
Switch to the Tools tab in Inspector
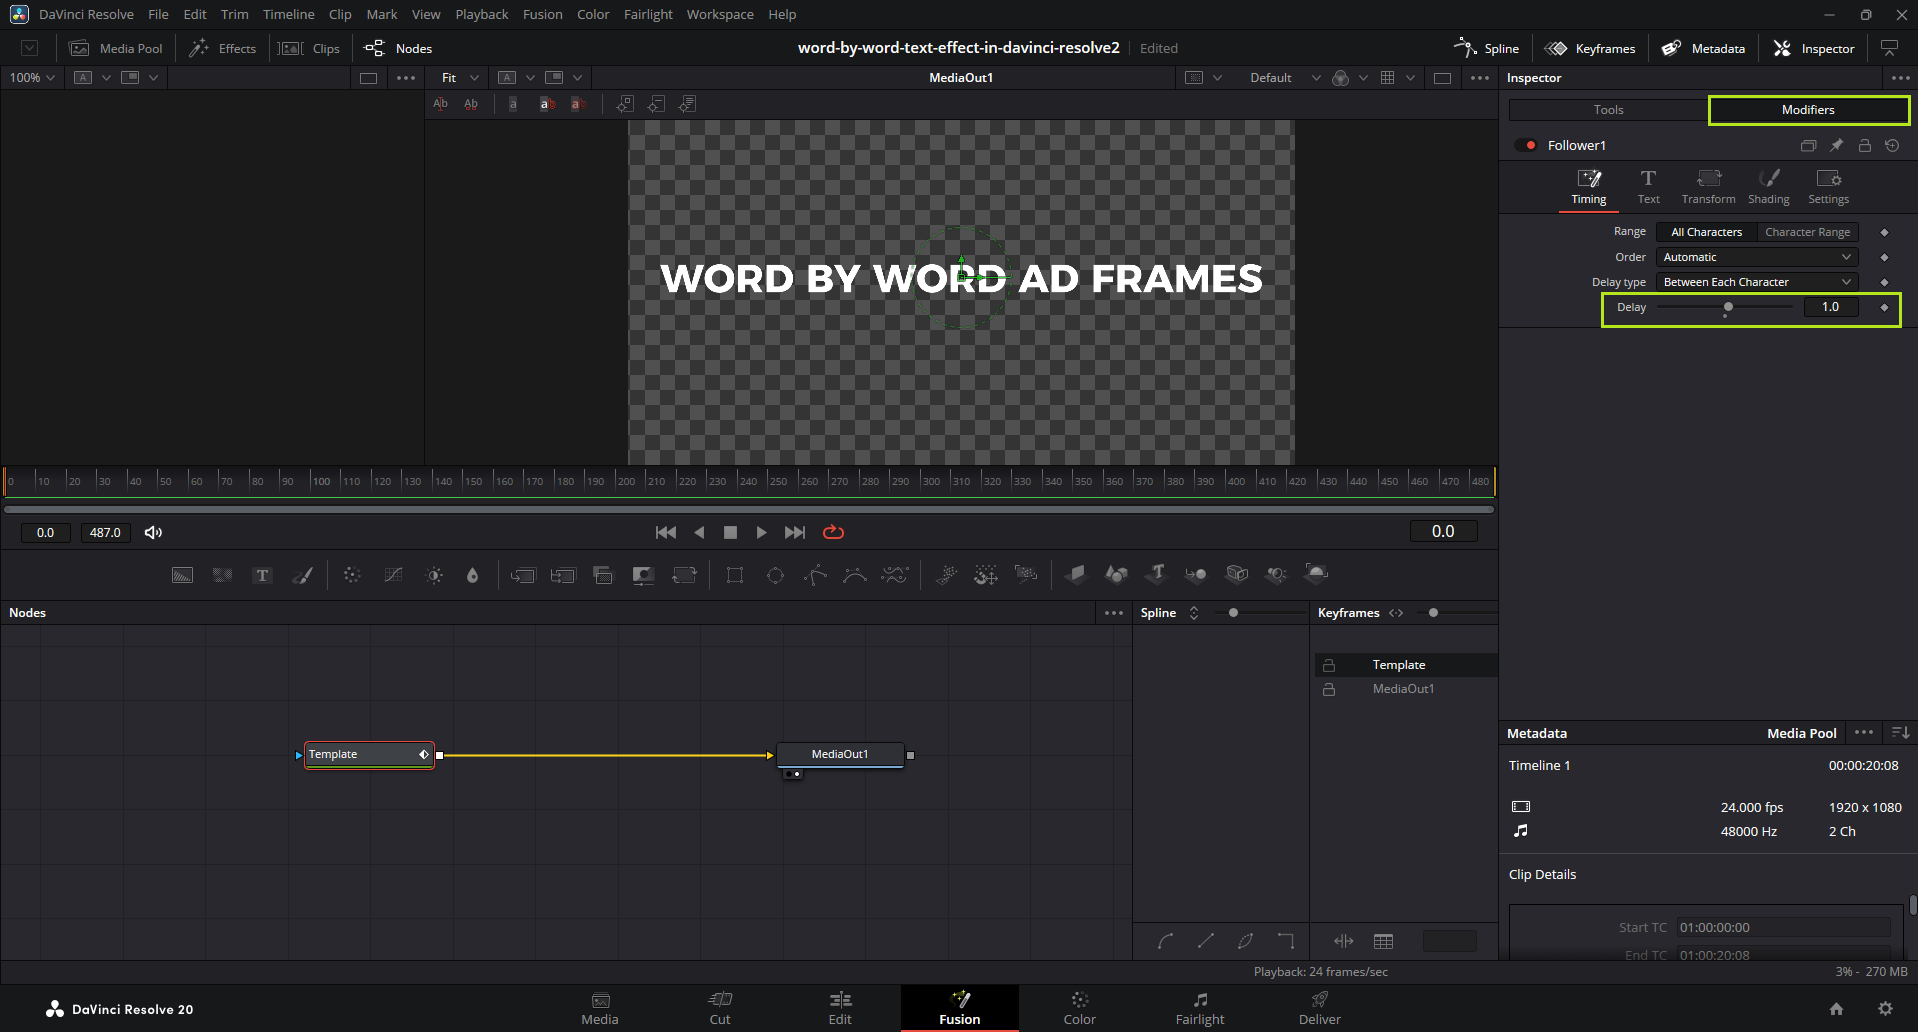point(1608,110)
